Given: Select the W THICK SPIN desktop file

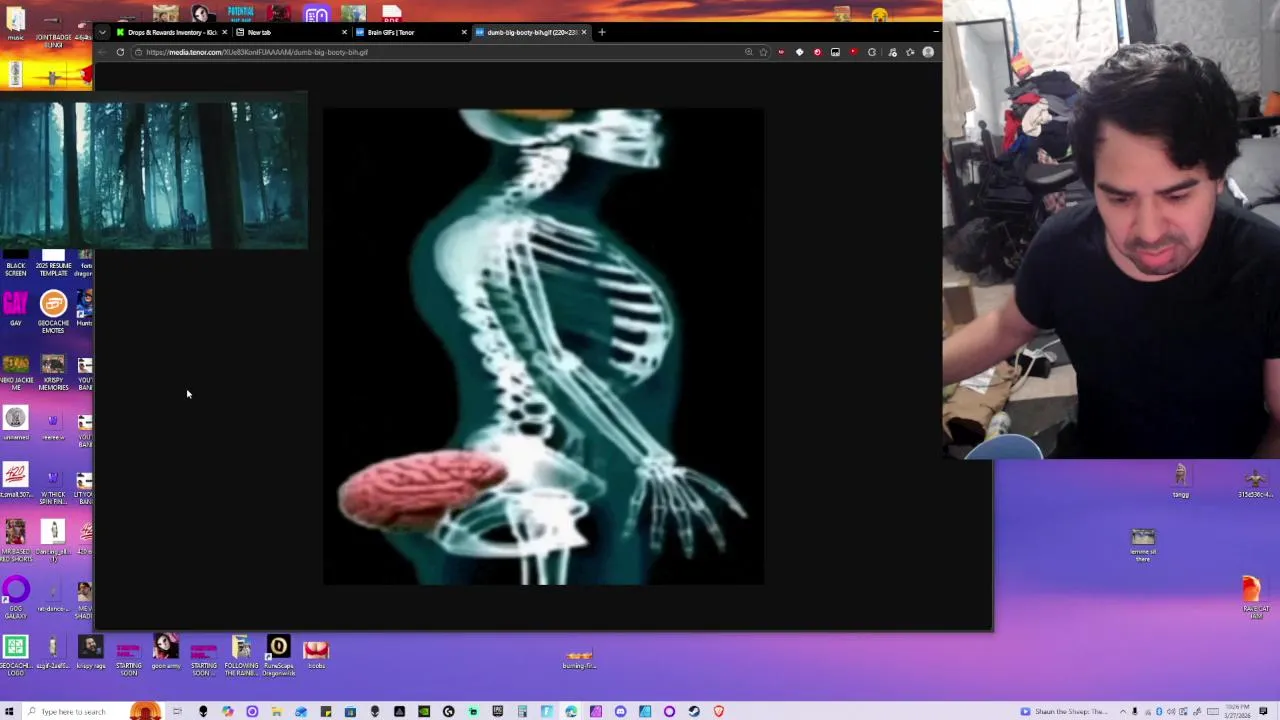Looking at the screenshot, I should pos(53,486).
